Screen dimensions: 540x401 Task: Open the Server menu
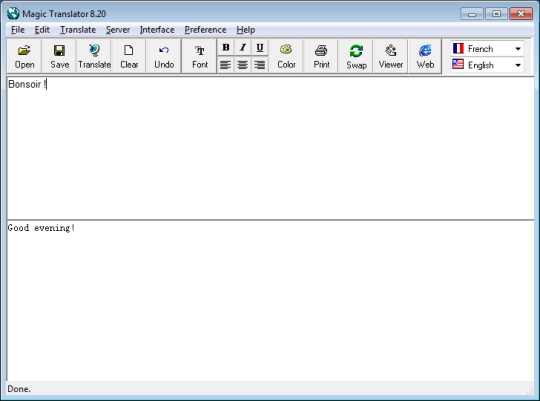point(118,30)
